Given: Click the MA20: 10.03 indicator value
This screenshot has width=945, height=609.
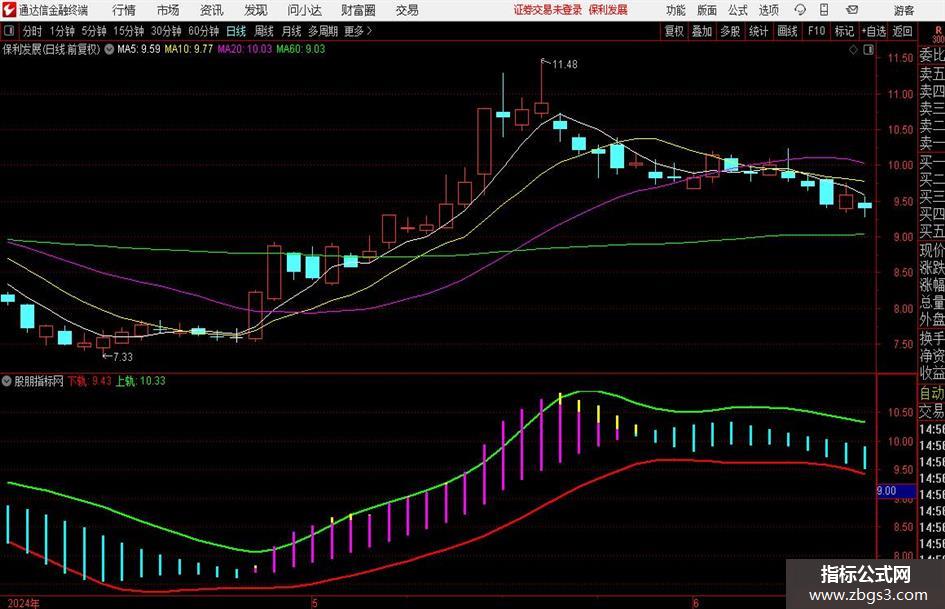Looking at the screenshot, I should pyautogui.click(x=245, y=49).
